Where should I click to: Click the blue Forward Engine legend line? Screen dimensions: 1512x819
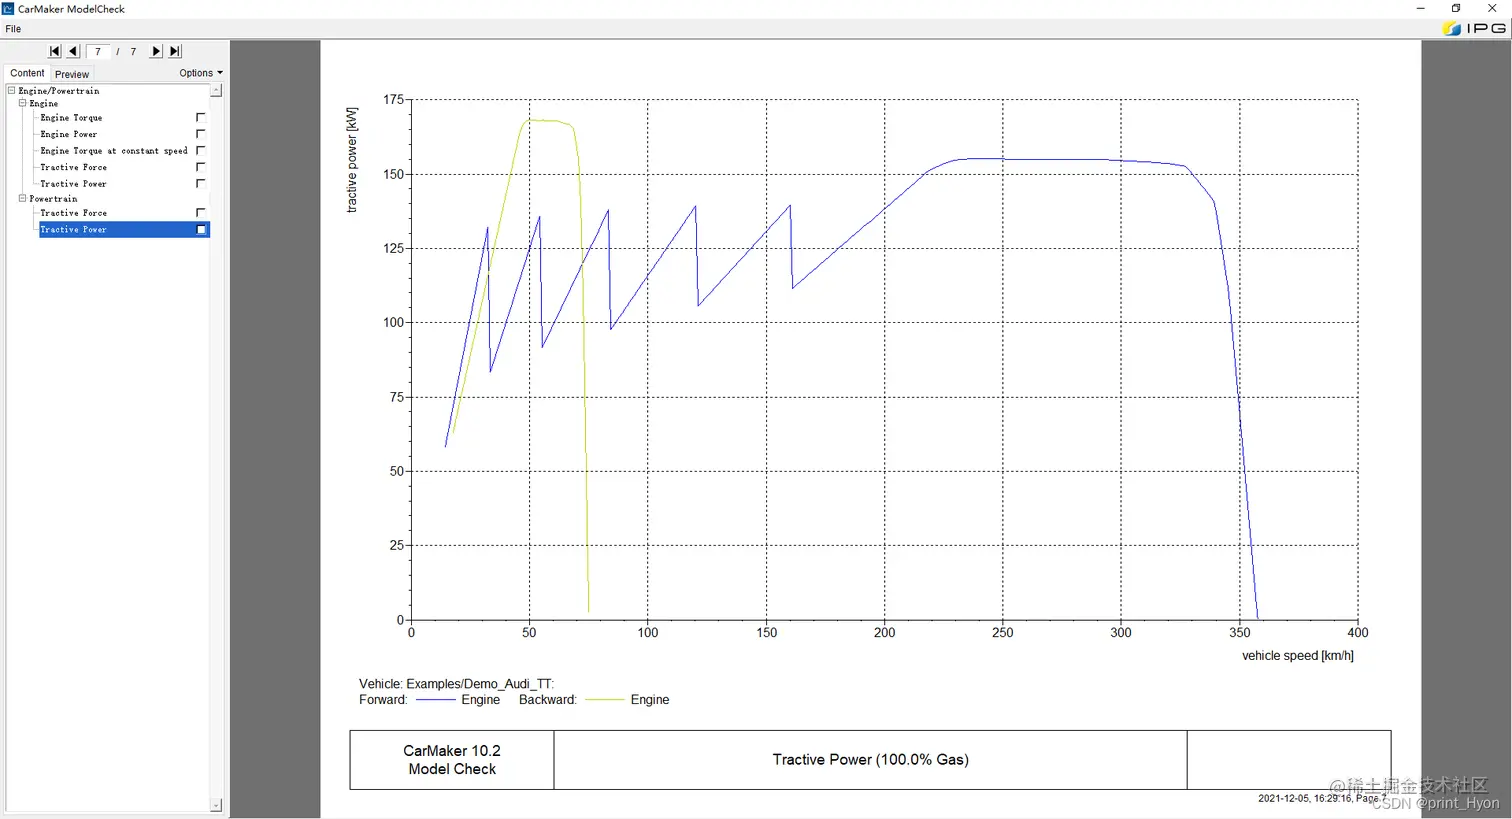click(435, 700)
